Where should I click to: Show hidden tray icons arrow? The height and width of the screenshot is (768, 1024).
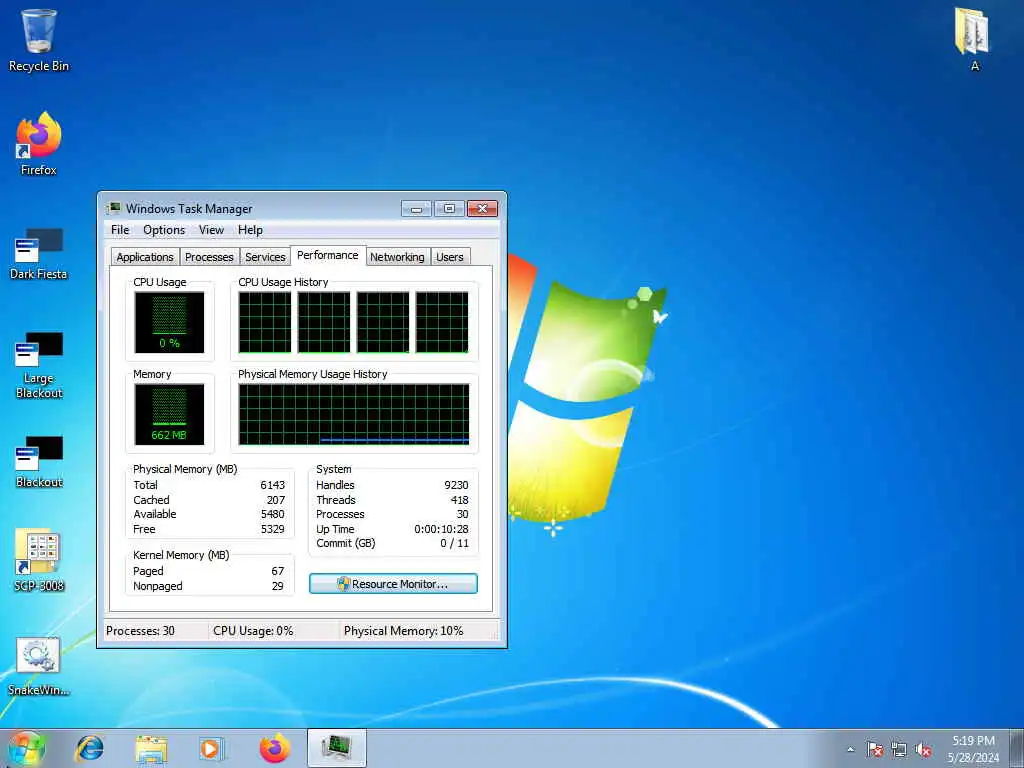point(850,750)
